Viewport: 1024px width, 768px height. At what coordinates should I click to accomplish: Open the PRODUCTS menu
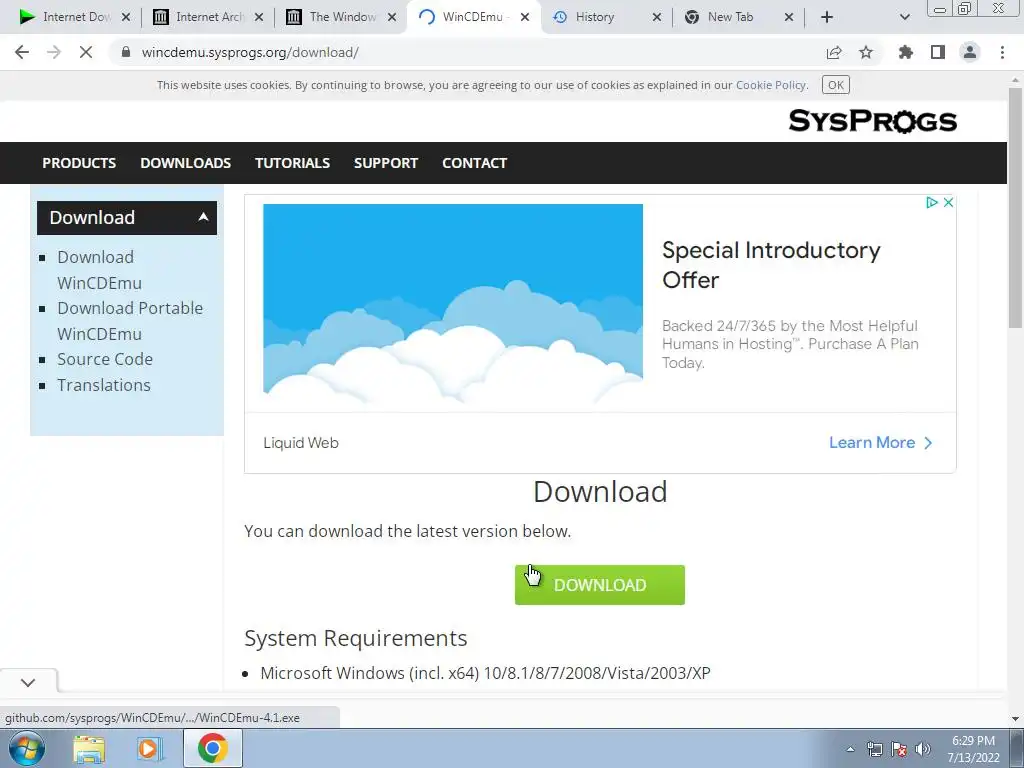(x=79, y=163)
